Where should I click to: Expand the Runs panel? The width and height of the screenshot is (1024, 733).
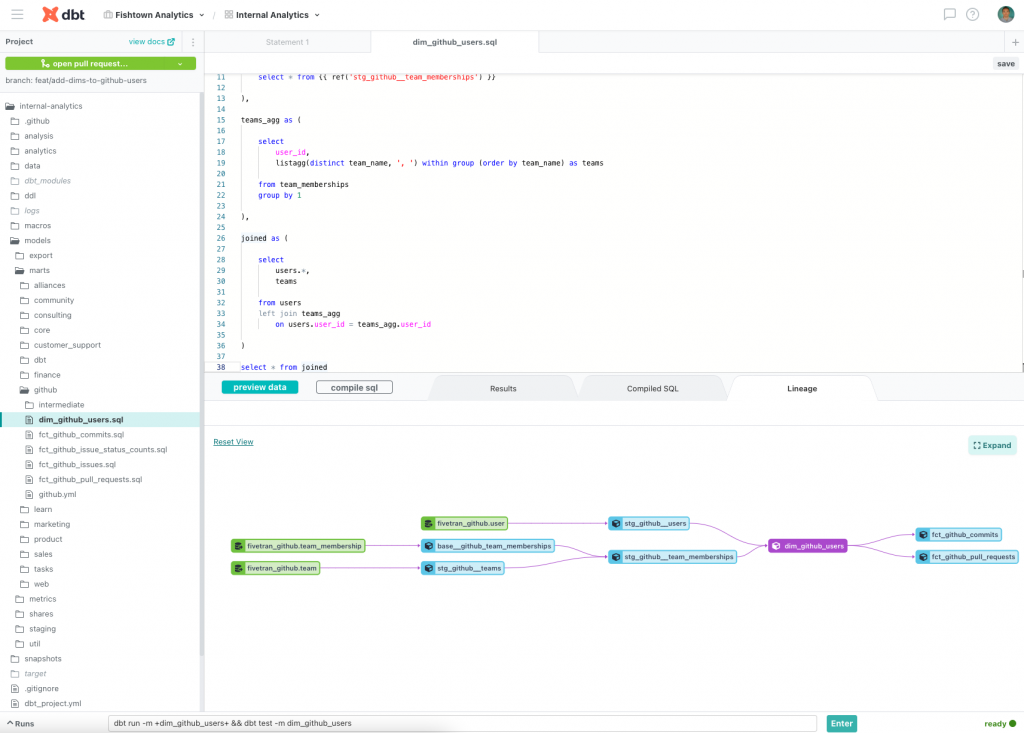[20, 724]
